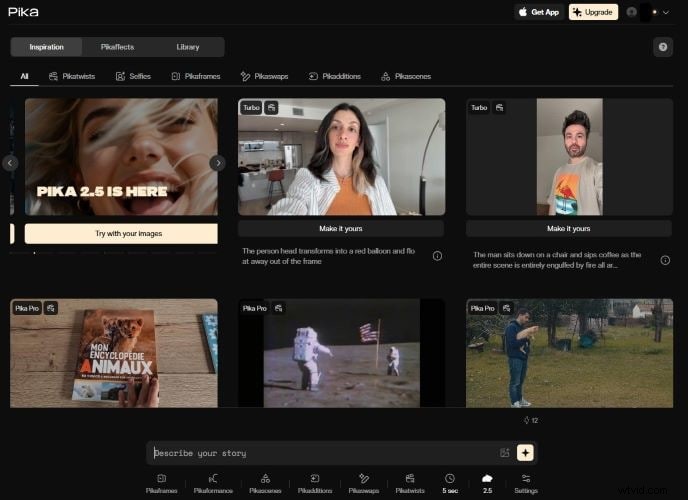Click the coffee and fire prompt text

coord(557,260)
